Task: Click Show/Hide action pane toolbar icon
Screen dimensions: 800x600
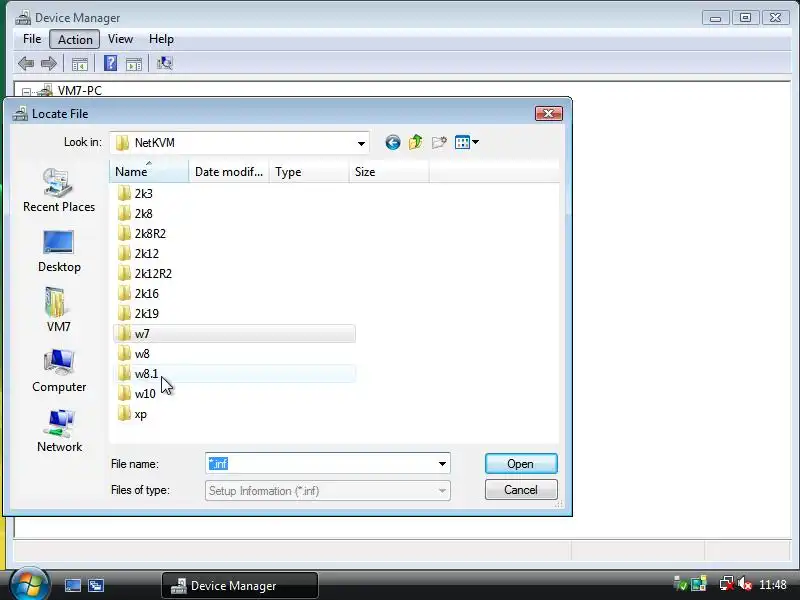Action: pyautogui.click(x=134, y=64)
